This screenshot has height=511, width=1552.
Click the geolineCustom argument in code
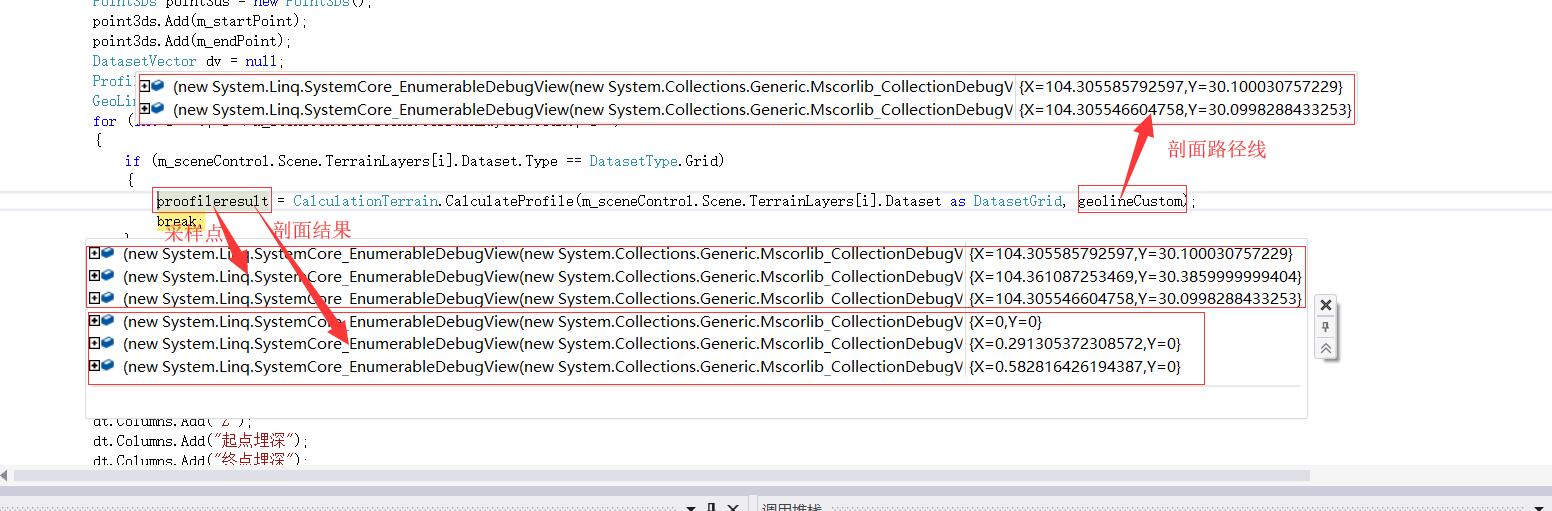(1130, 201)
